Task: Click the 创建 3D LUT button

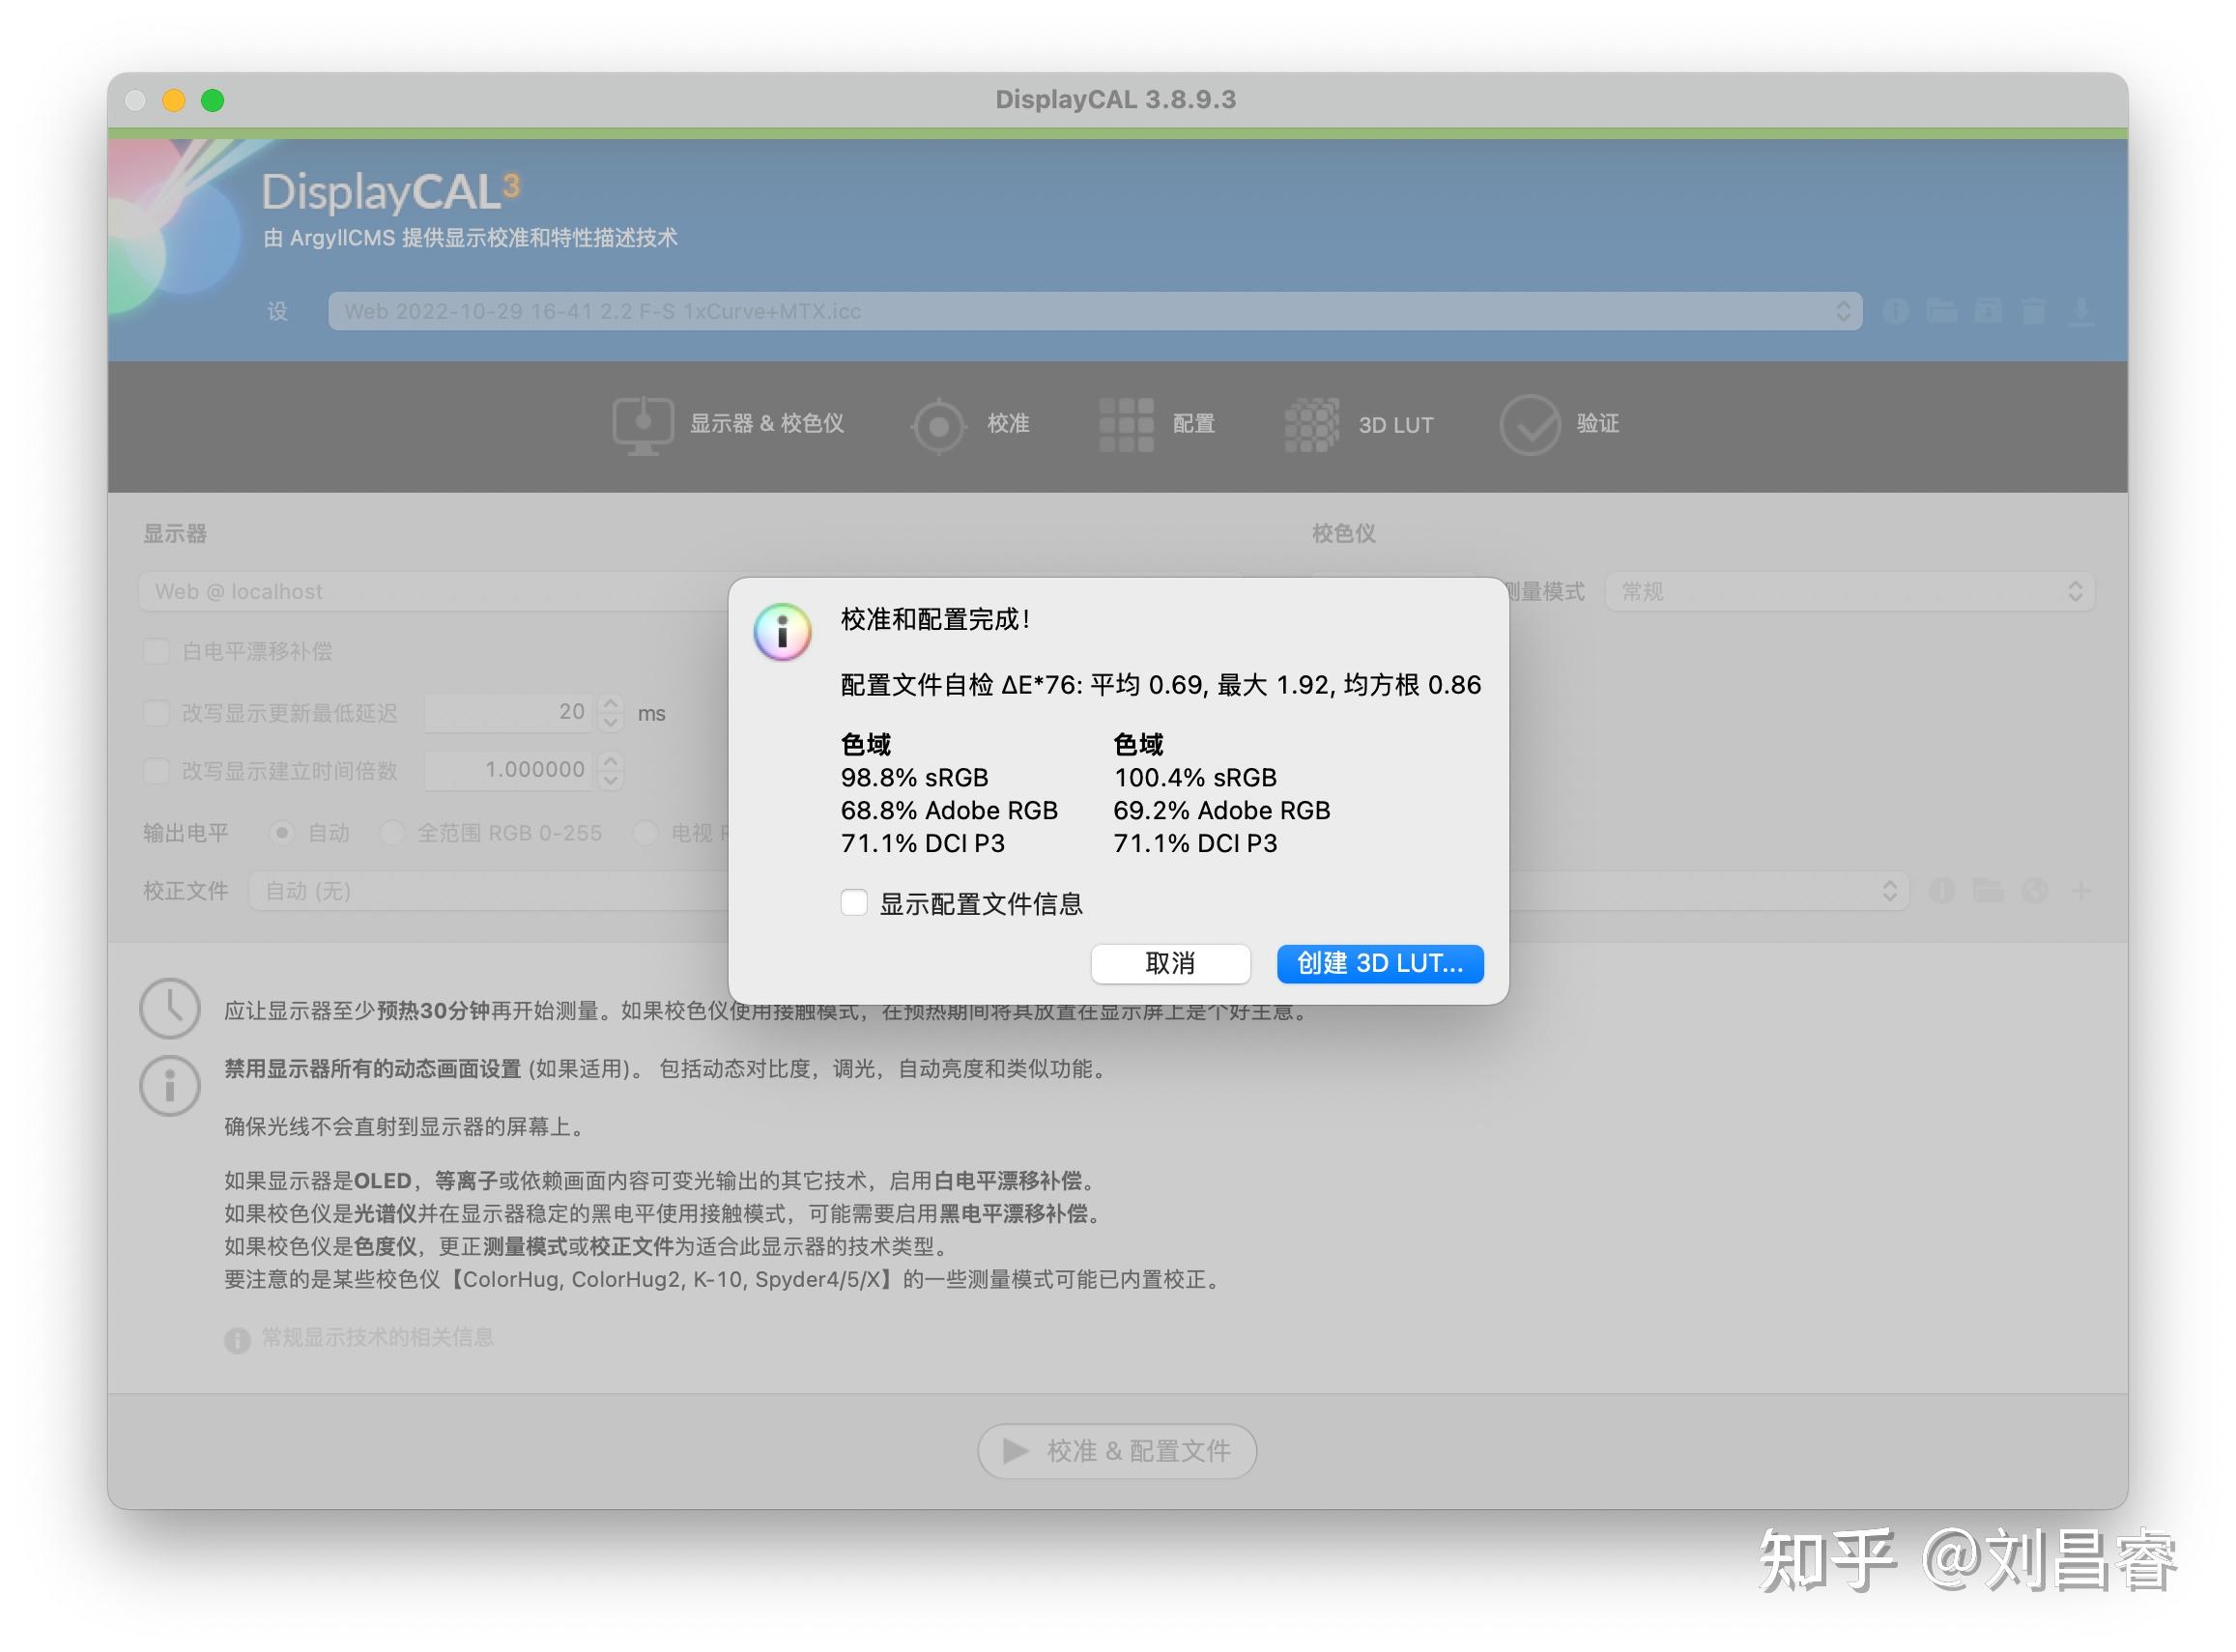Action: (1379, 963)
